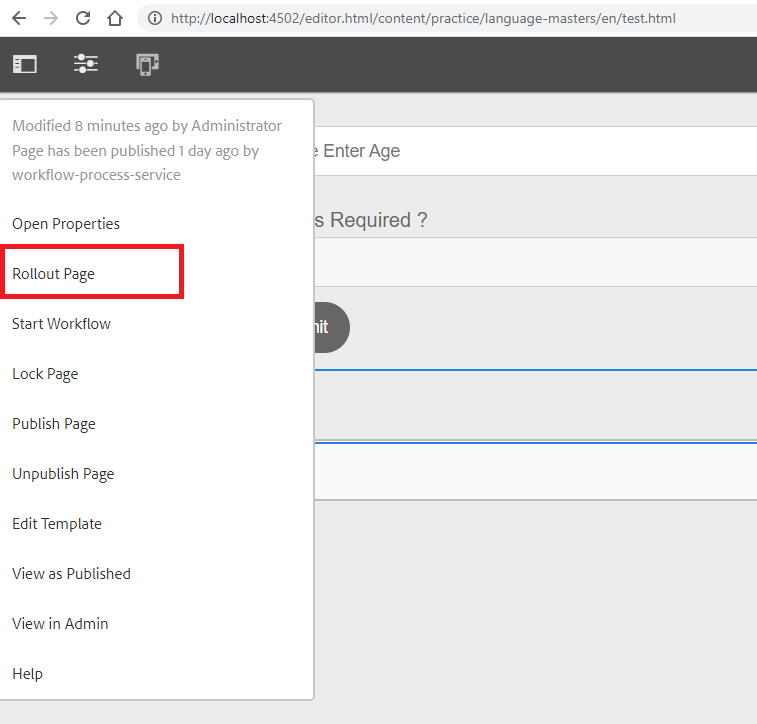Toggle the side panel icon

tap(25, 64)
